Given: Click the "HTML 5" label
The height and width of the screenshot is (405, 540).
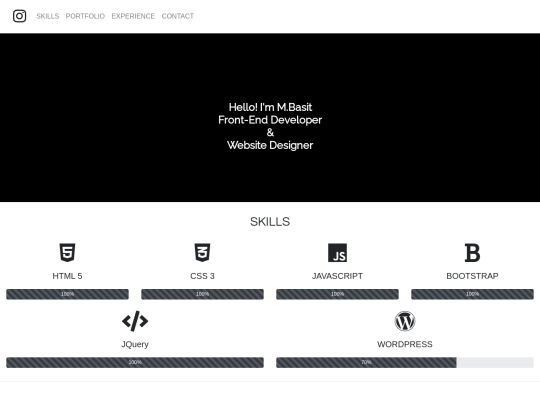Looking at the screenshot, I should coord(68,276).
